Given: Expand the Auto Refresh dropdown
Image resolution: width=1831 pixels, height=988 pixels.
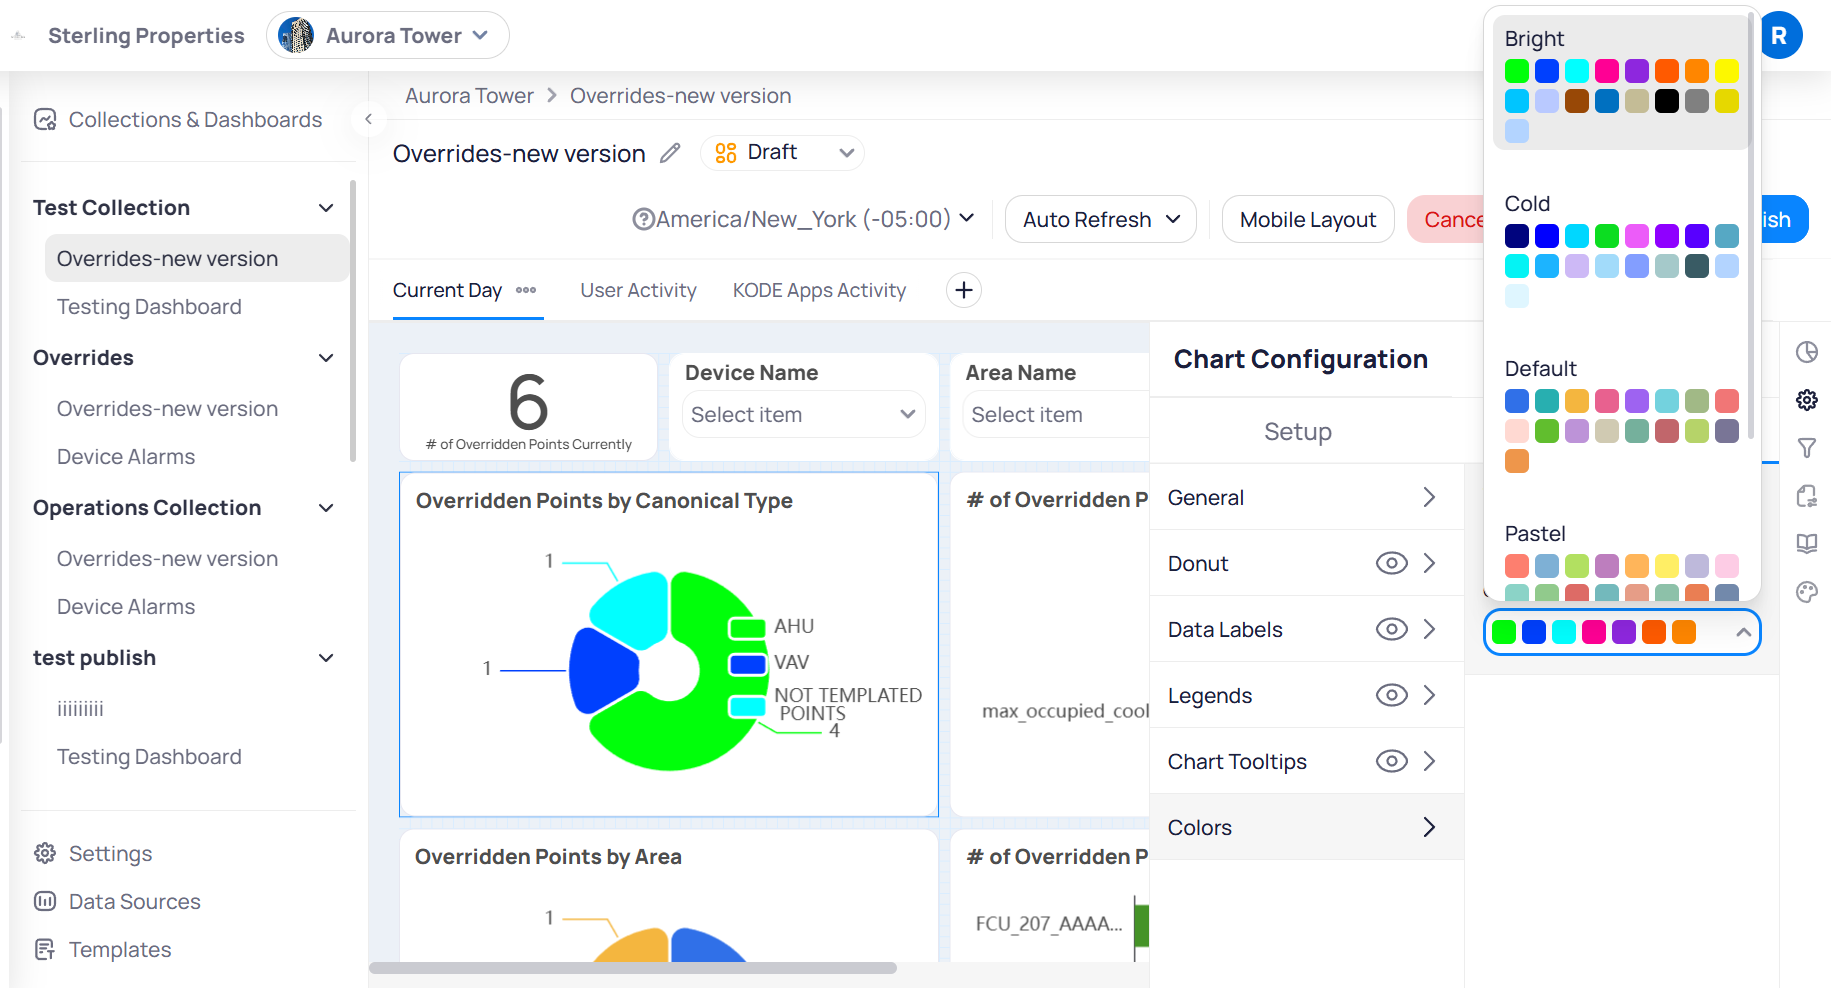Looking at the screenshot, I should [1100, 219].
